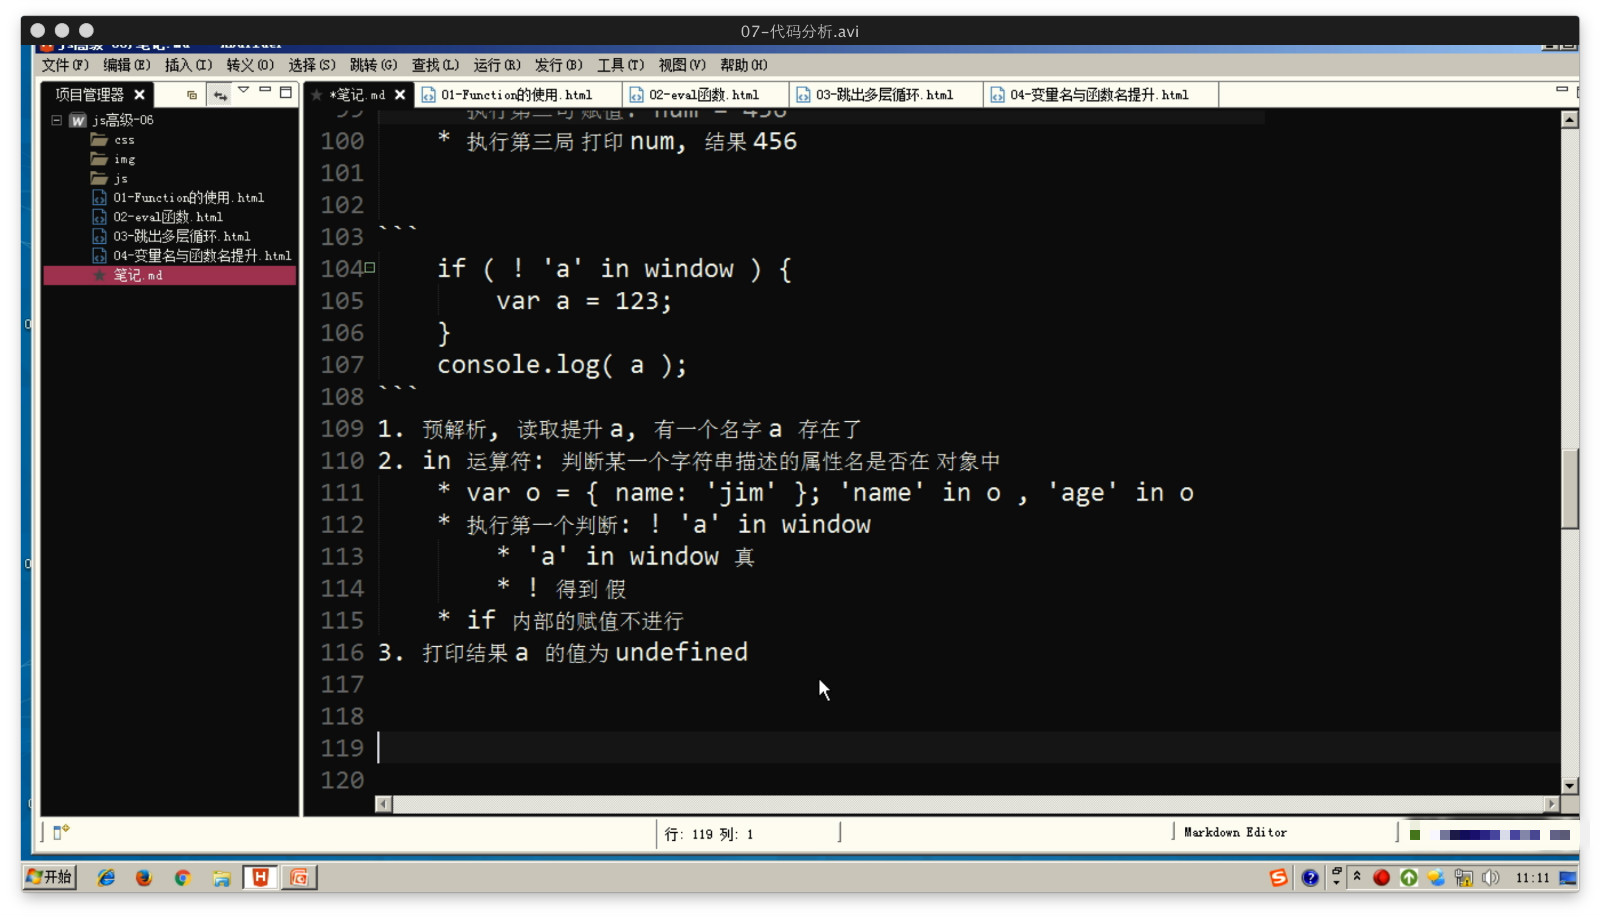This screenshot has width=1600, height=917.
Task: Open the project manager view menu triangle
Action: pyautogui.click(x=243, y=91)
